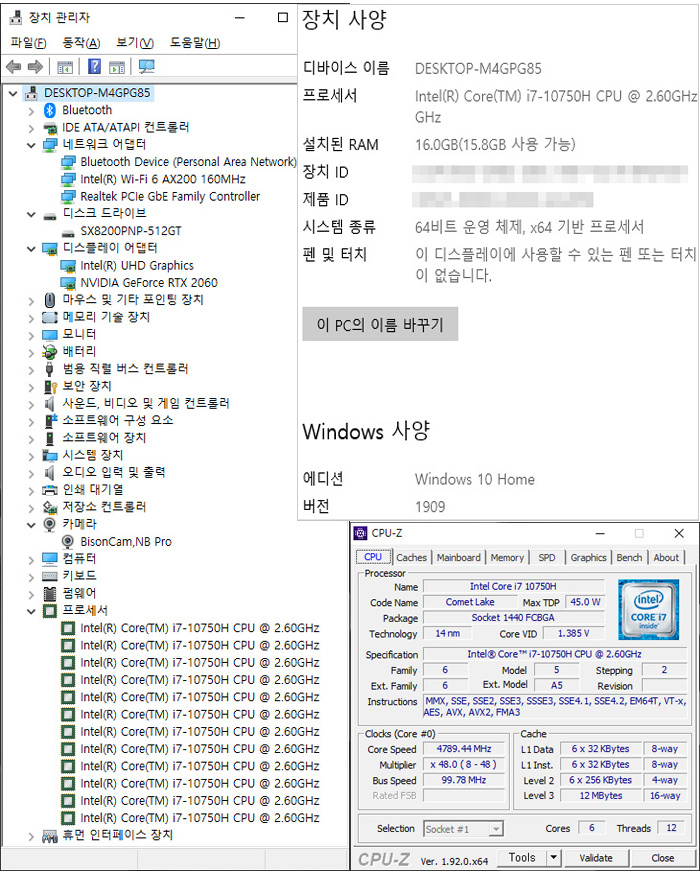Click the Forward arrow in Device Manager toolbar
Image resolution: width=700 pixels, height=875 pixels.
(35, 67)
